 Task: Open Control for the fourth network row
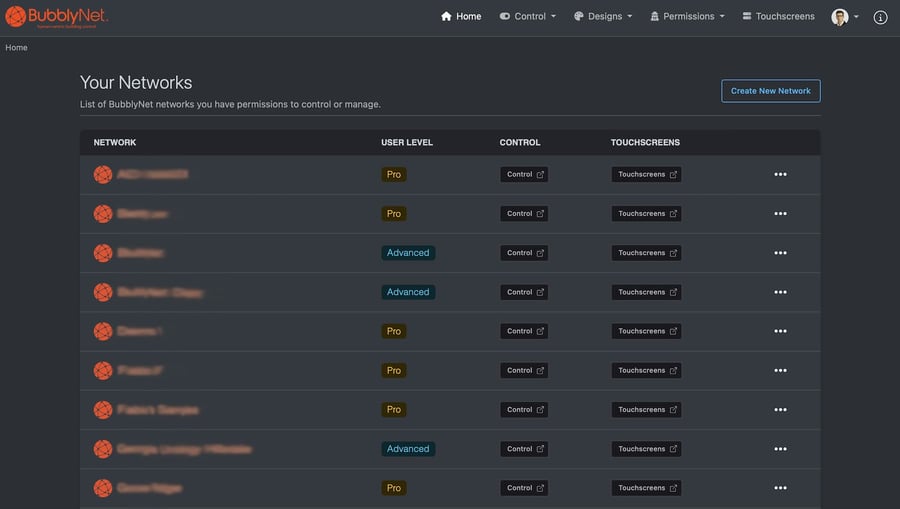[524, 292]
